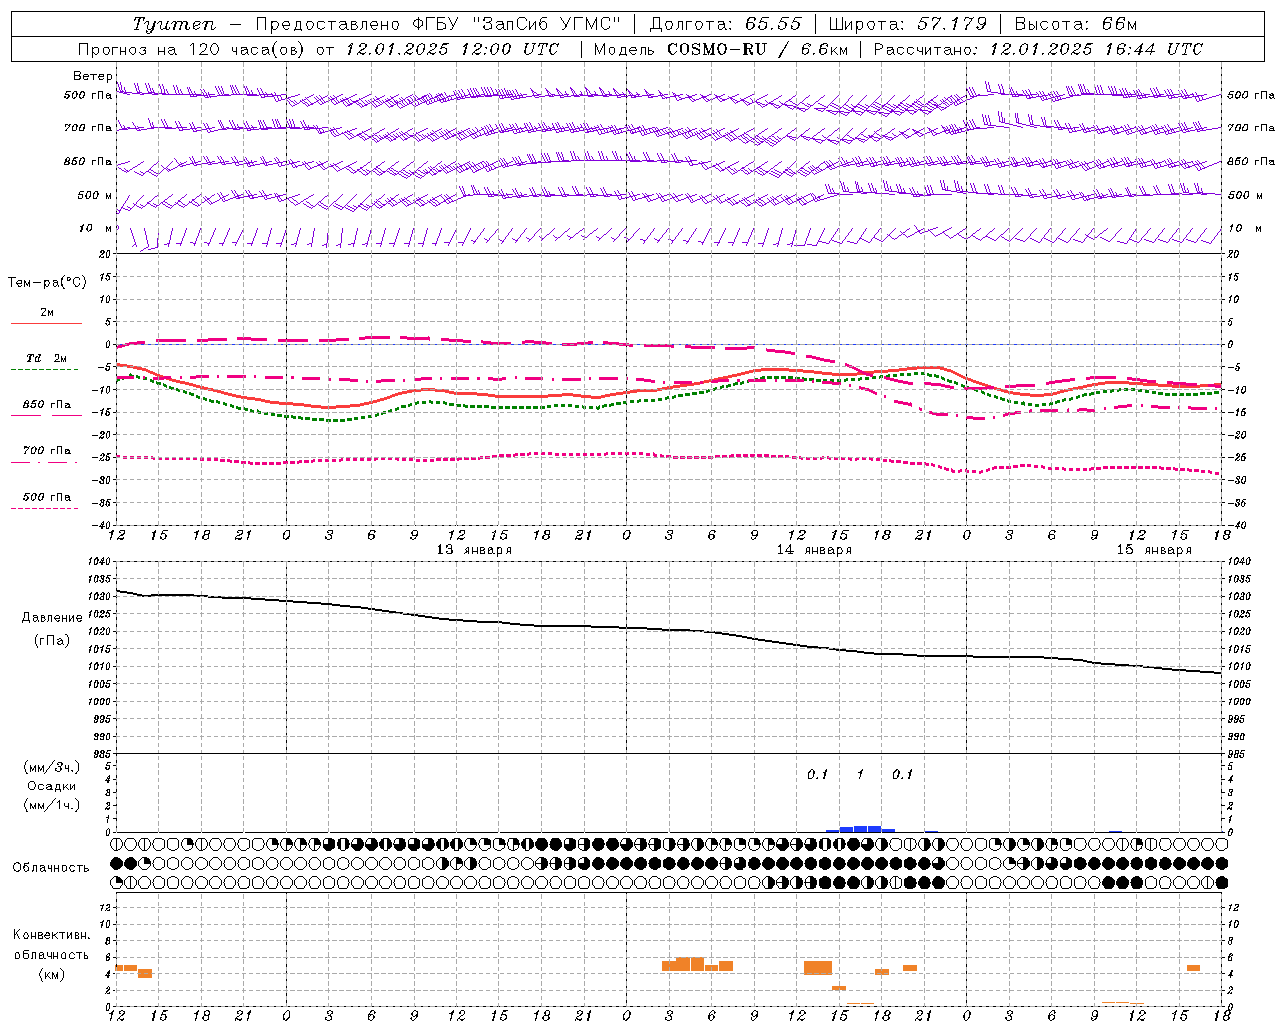Click the blue precipitation bar cluster
Viewport: 1280px width, 1024px height.
860,828
